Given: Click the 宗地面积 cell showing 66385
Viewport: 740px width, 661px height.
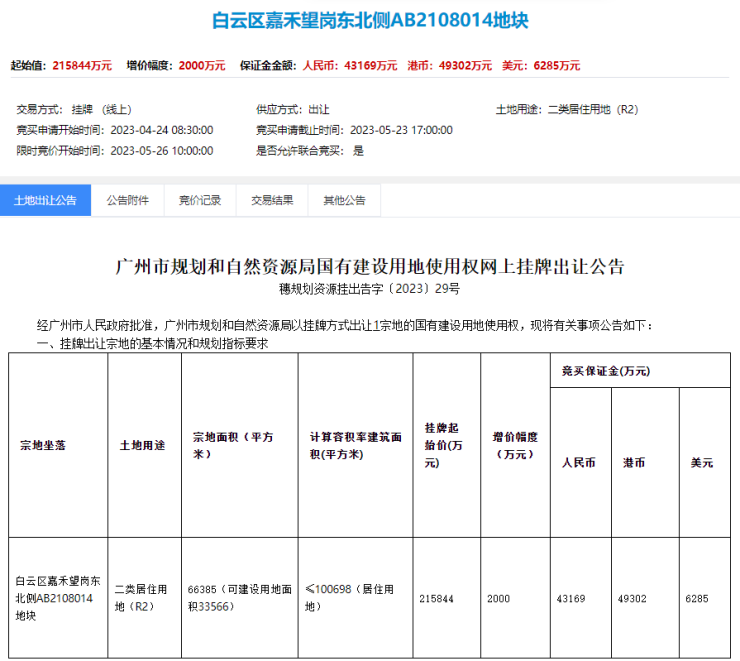Looking at the screenshot, I should coord(238,597).
